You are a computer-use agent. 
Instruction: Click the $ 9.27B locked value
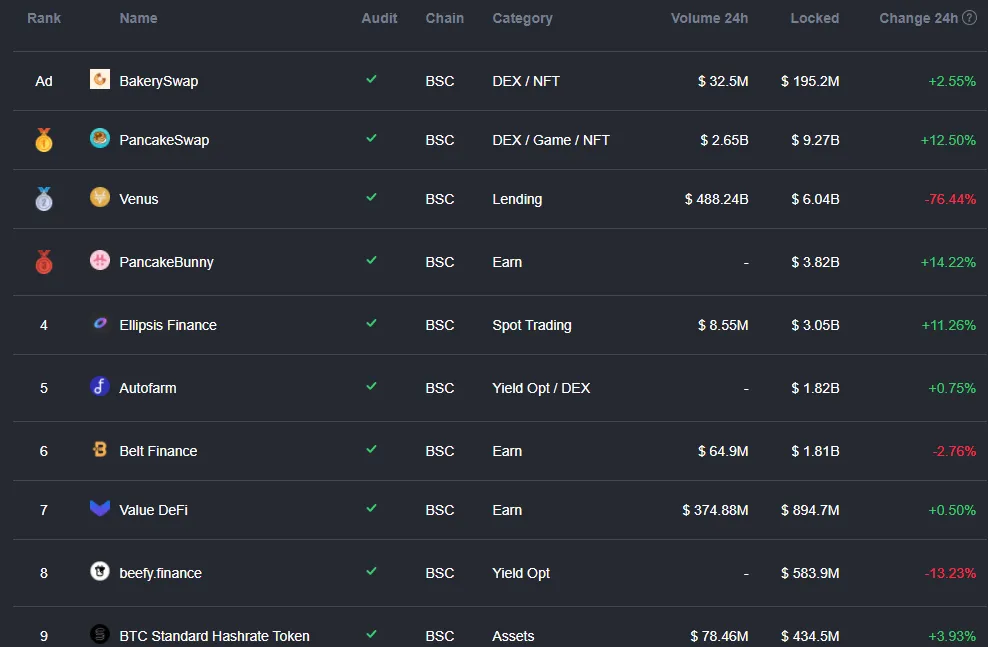[815, 140]
